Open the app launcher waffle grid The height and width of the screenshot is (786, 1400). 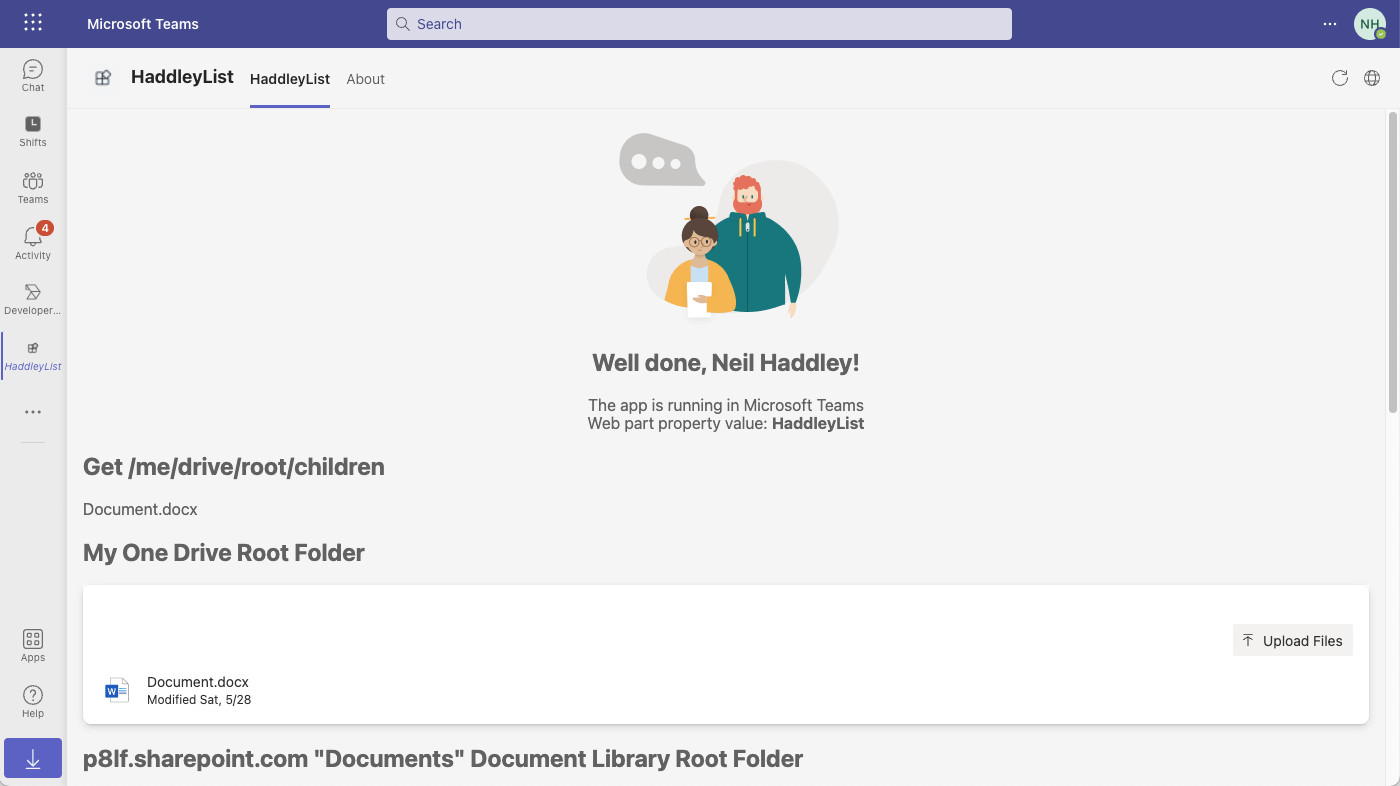coord(33,23)
